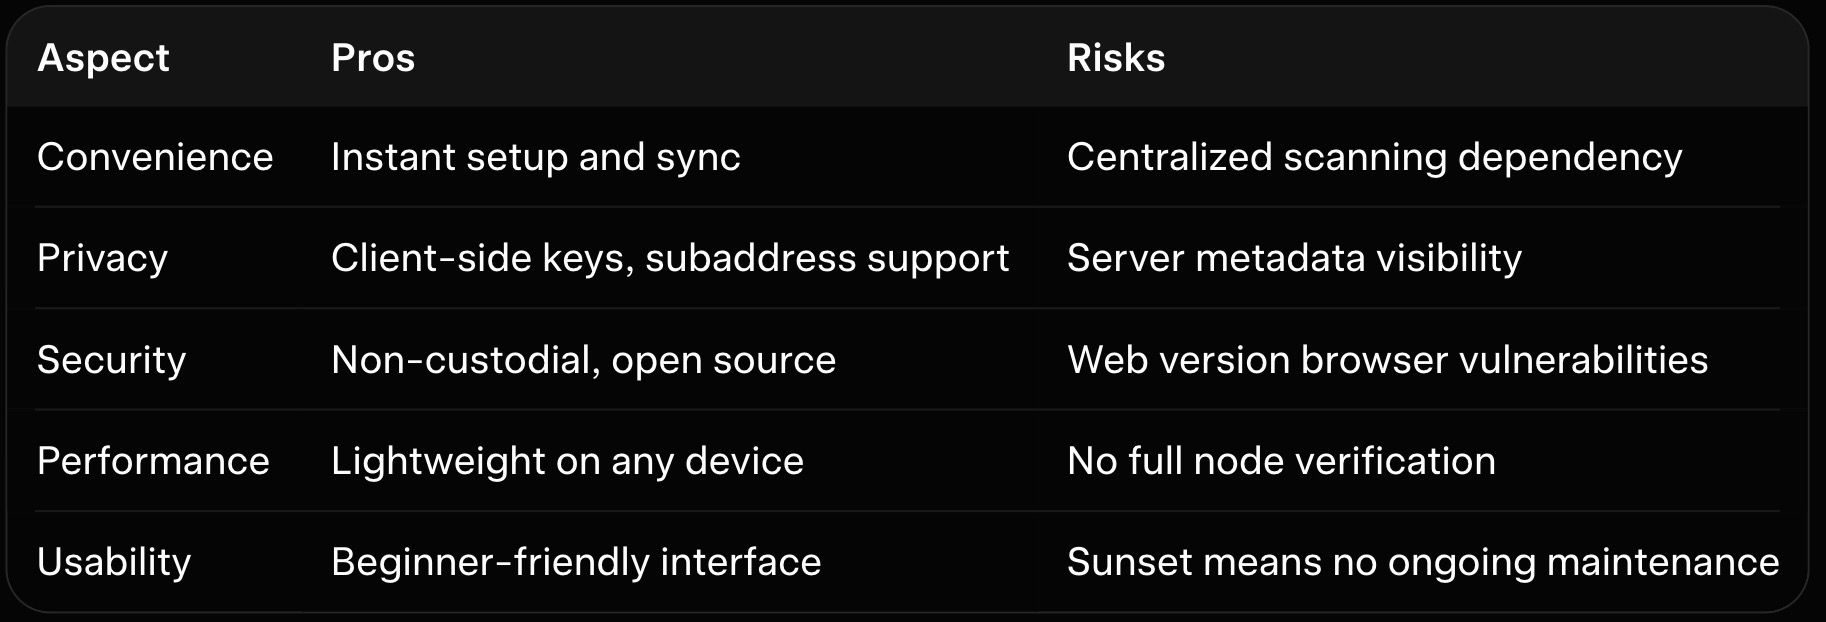Click 'Web version browser vulnerabilities' cell
The image size is (1826, 622).
1387,360
